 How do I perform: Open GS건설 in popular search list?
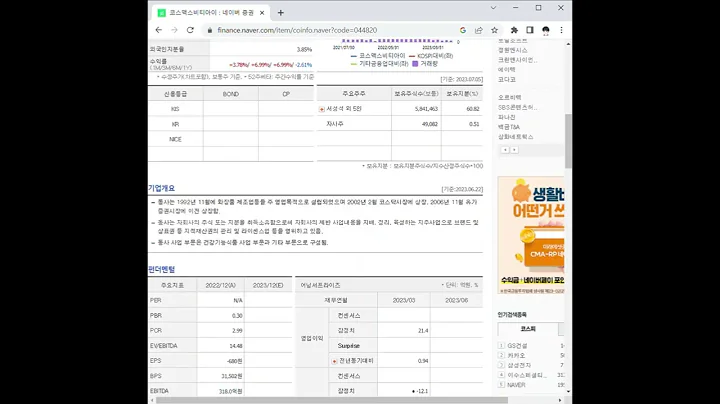517,346
